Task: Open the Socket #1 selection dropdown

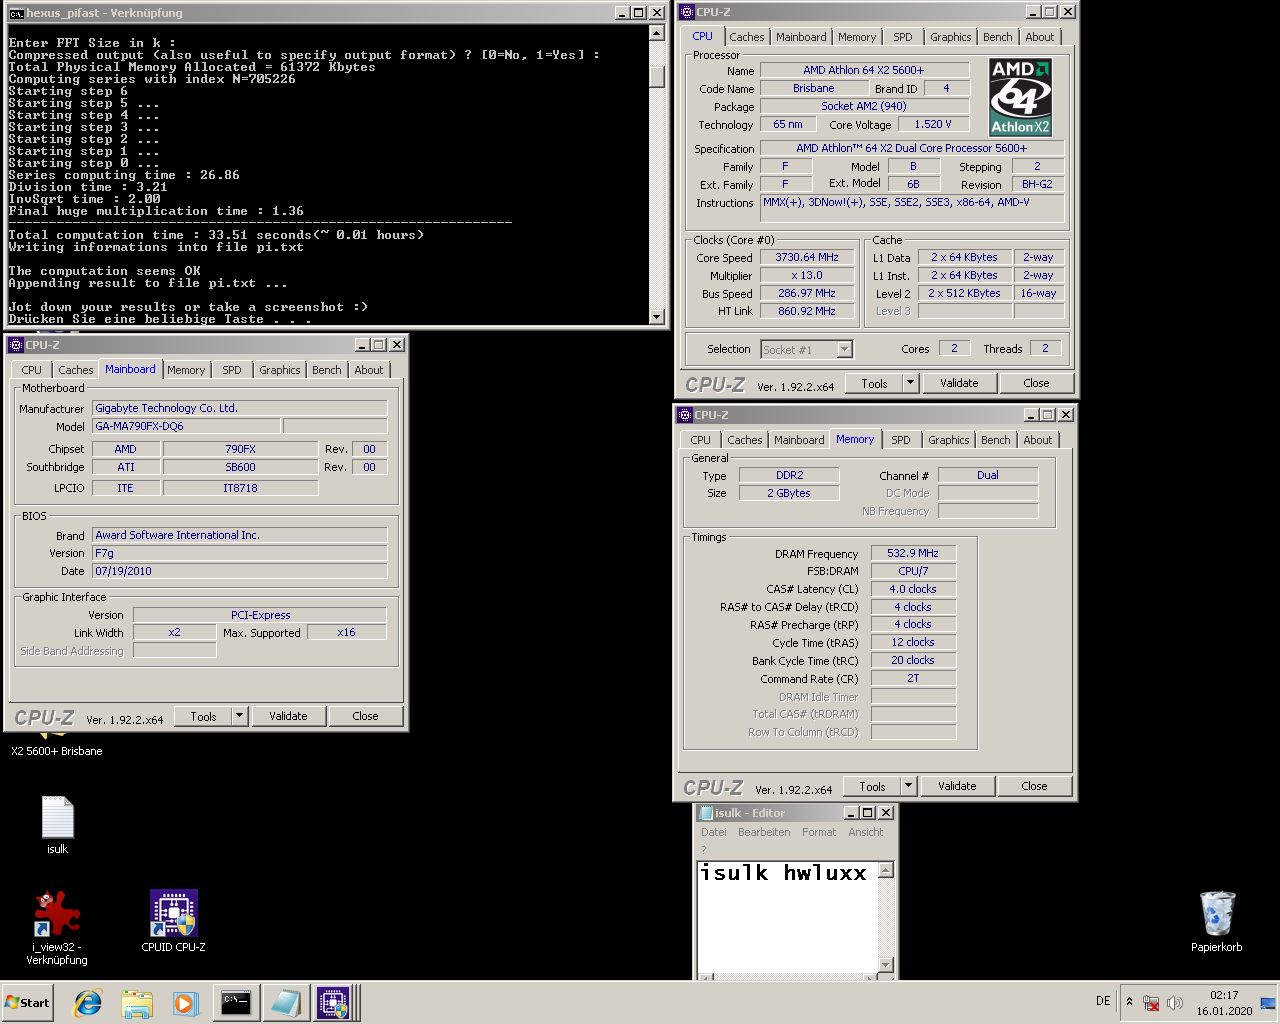Action: 845,349
